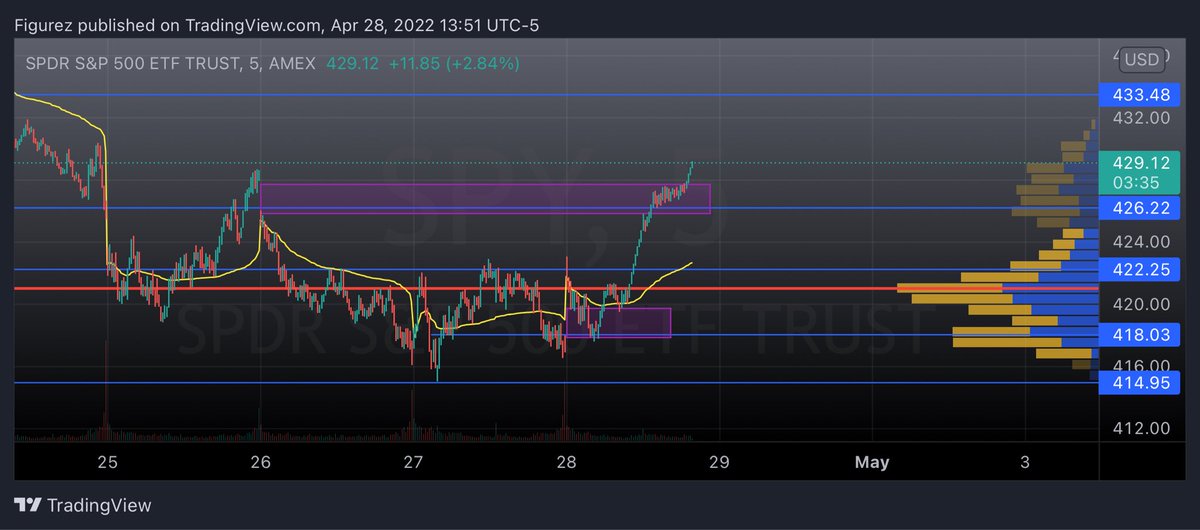Click the 432.00 axis price
Viewport: 1200px width, 530px height.
coord(1144,118)
